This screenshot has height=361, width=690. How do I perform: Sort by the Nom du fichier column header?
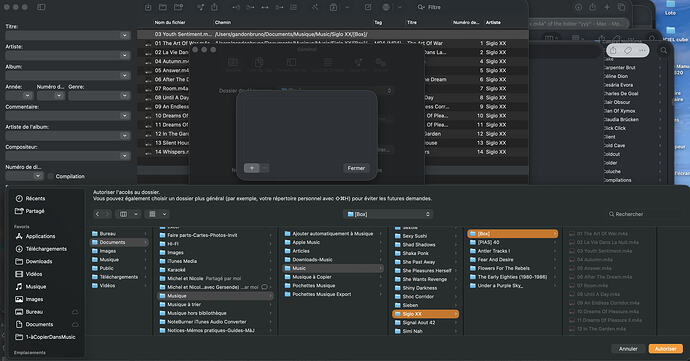(x=170, y=22)
